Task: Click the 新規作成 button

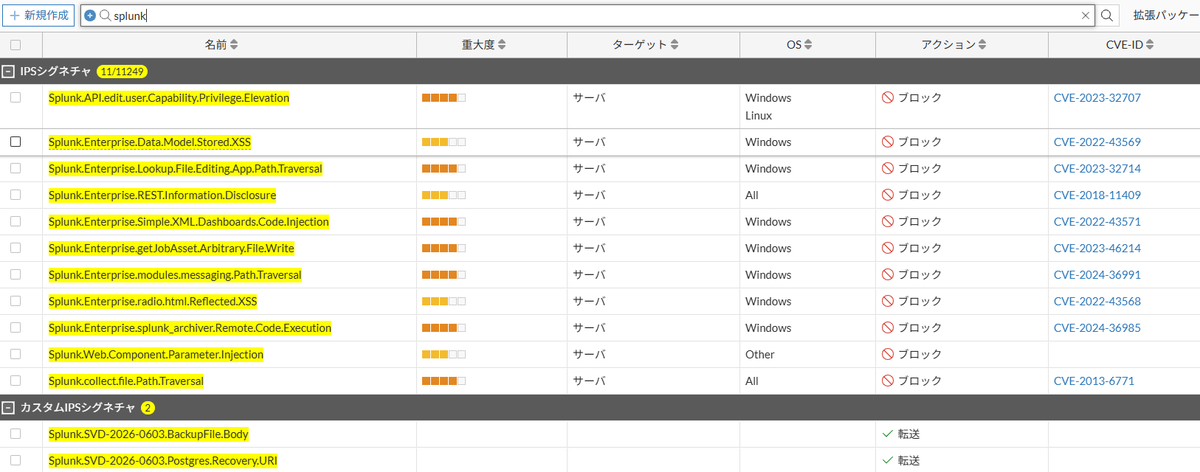Action: coord(39,16)
